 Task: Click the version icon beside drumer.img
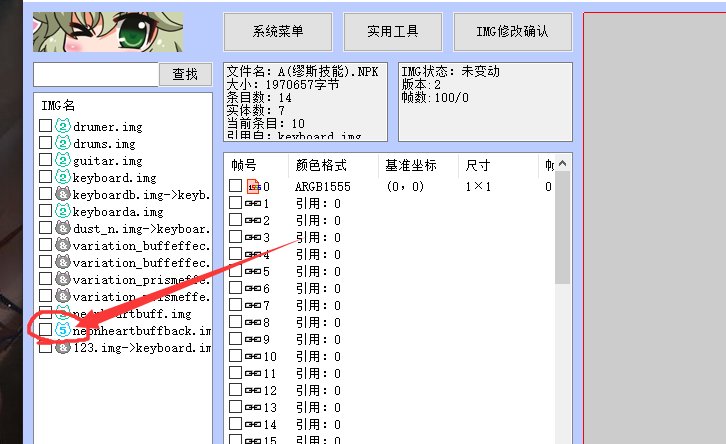(x=62, y=126)
